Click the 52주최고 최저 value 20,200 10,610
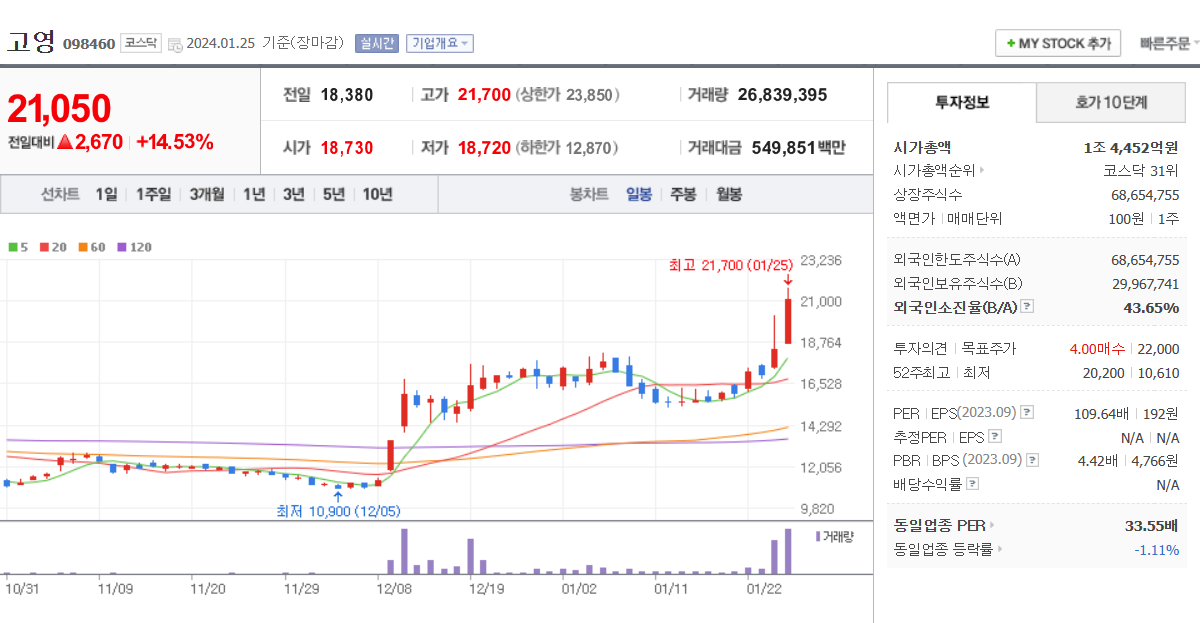1202x623 pixels. [1132, 373]
